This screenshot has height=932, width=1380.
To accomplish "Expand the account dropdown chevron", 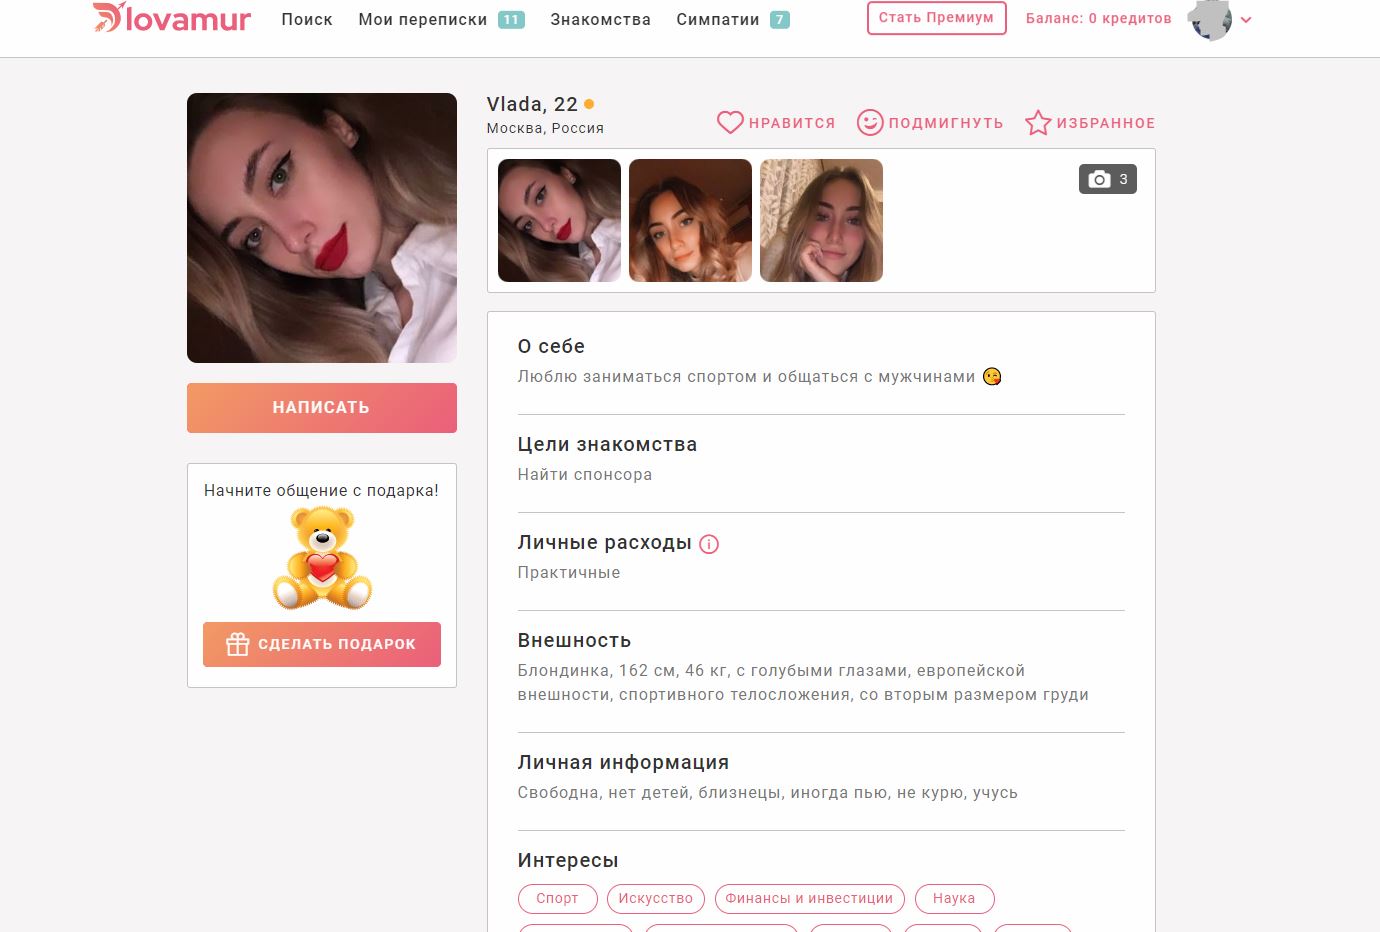I will point(1246,20).
